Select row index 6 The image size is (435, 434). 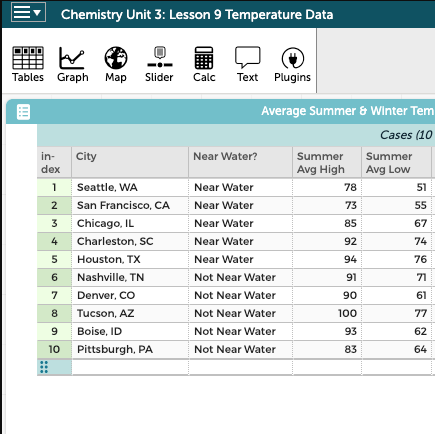pos(54,277)
